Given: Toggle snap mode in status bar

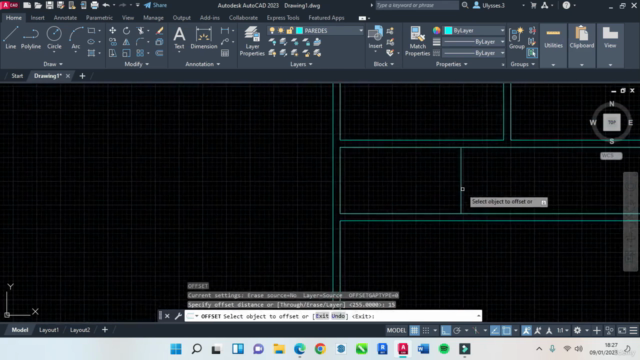Looking at the screenshot, I should pos(426,330).
